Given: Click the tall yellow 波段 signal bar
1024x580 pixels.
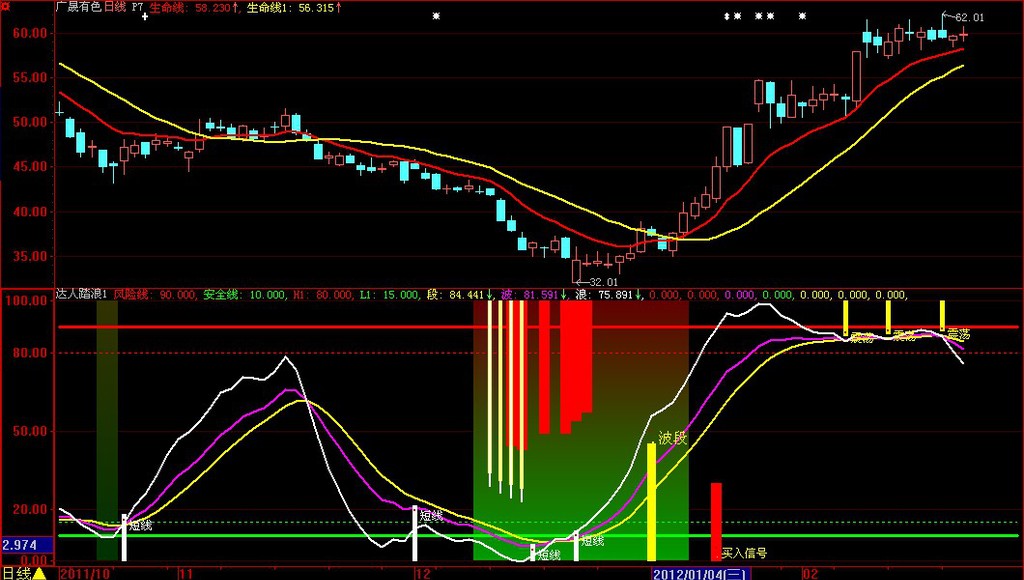Looking at the screenshot, I should click(x=652, y=500).
